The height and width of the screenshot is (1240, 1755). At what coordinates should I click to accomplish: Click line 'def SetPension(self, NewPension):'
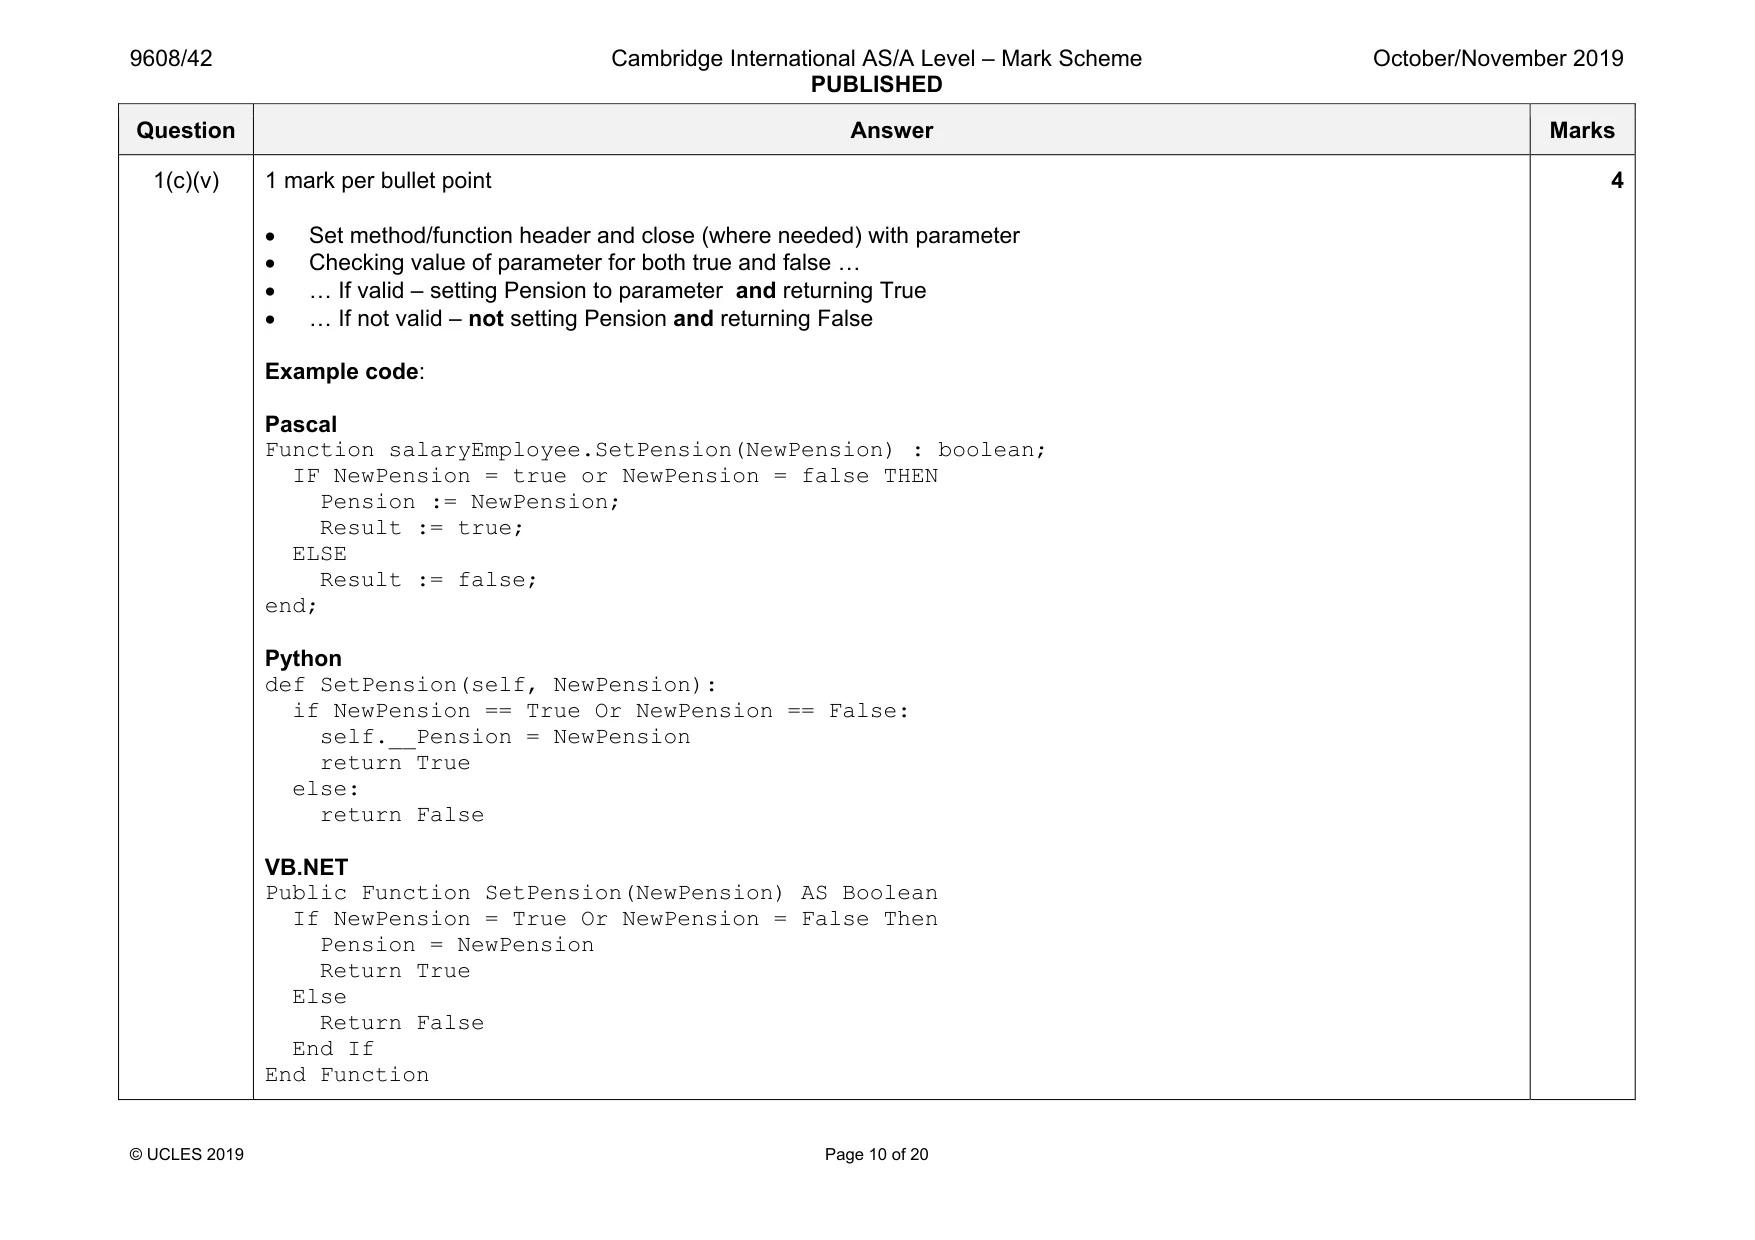tap(491, 685)
